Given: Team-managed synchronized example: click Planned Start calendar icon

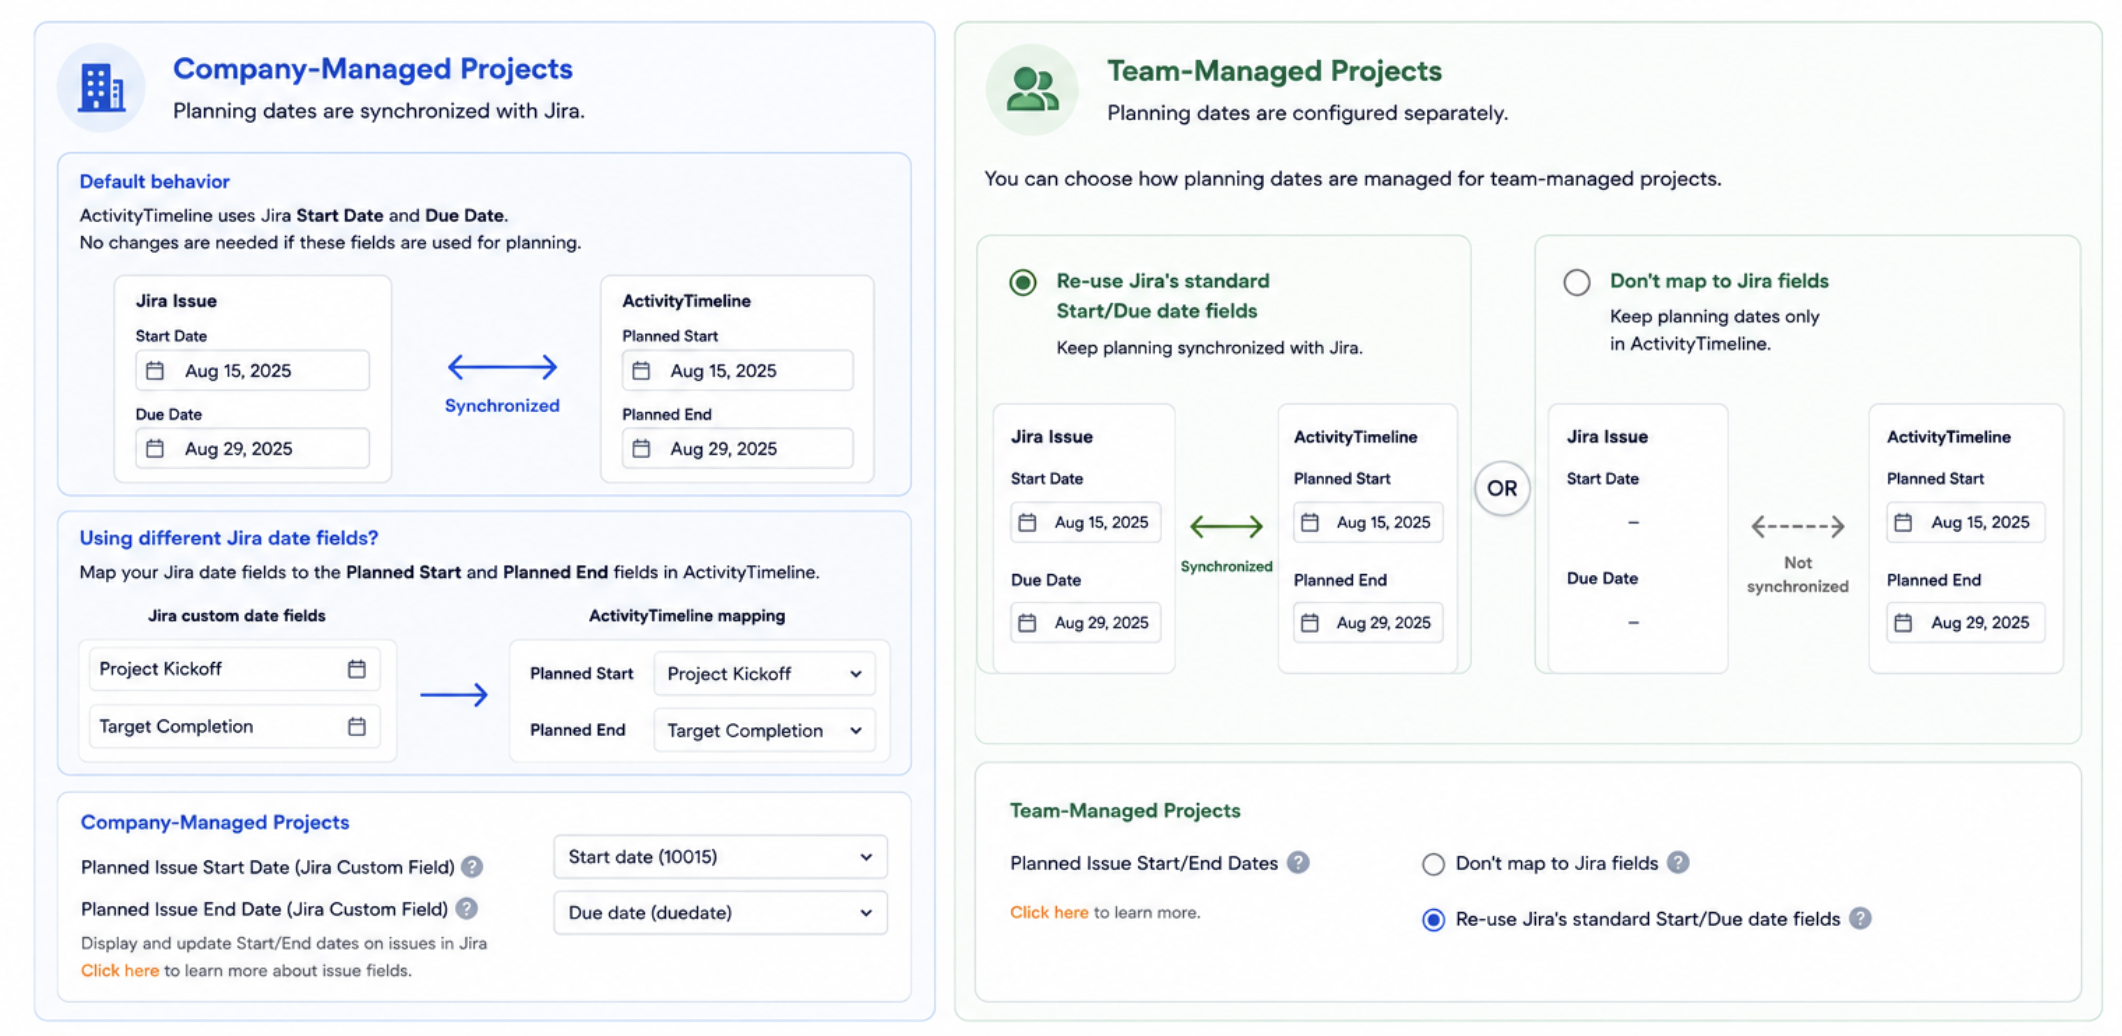Looking at the screenshot, I should [1310, 523].
